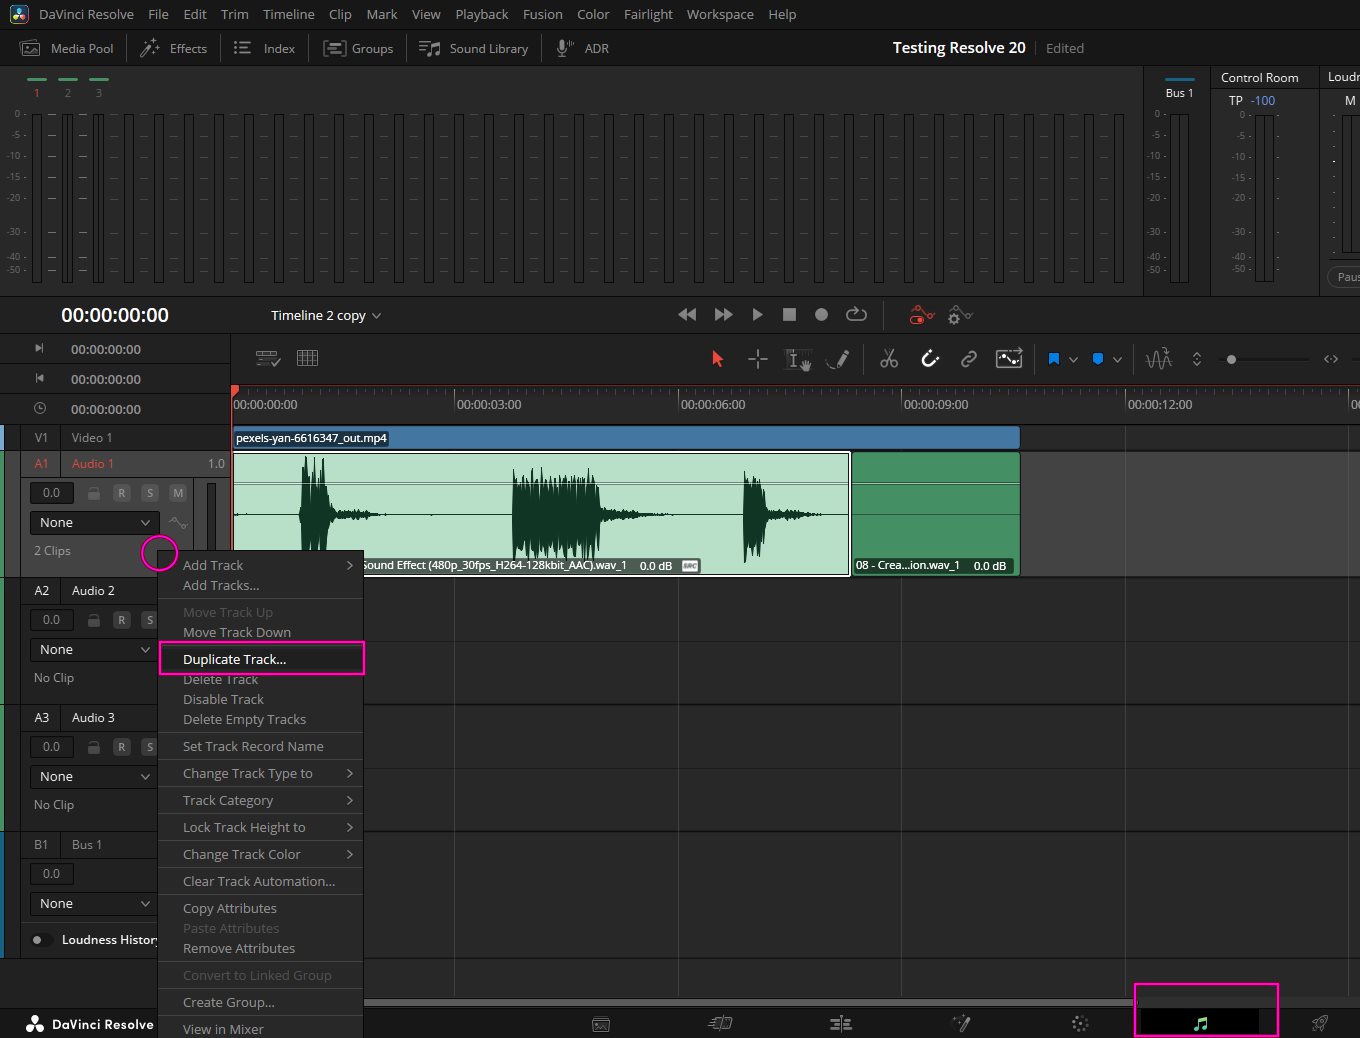Select the Edit Selection hand tool
Screen dimensions: 1360x1038
coord(798,359)
